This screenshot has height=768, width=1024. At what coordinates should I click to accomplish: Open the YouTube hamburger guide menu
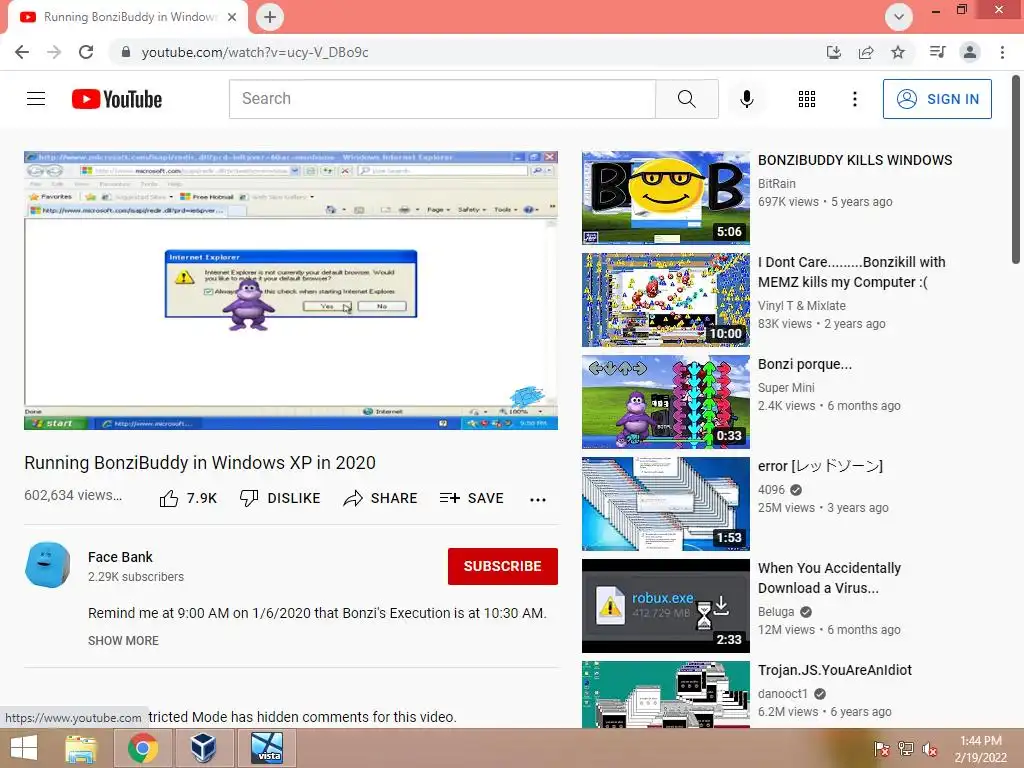(36, 99)
